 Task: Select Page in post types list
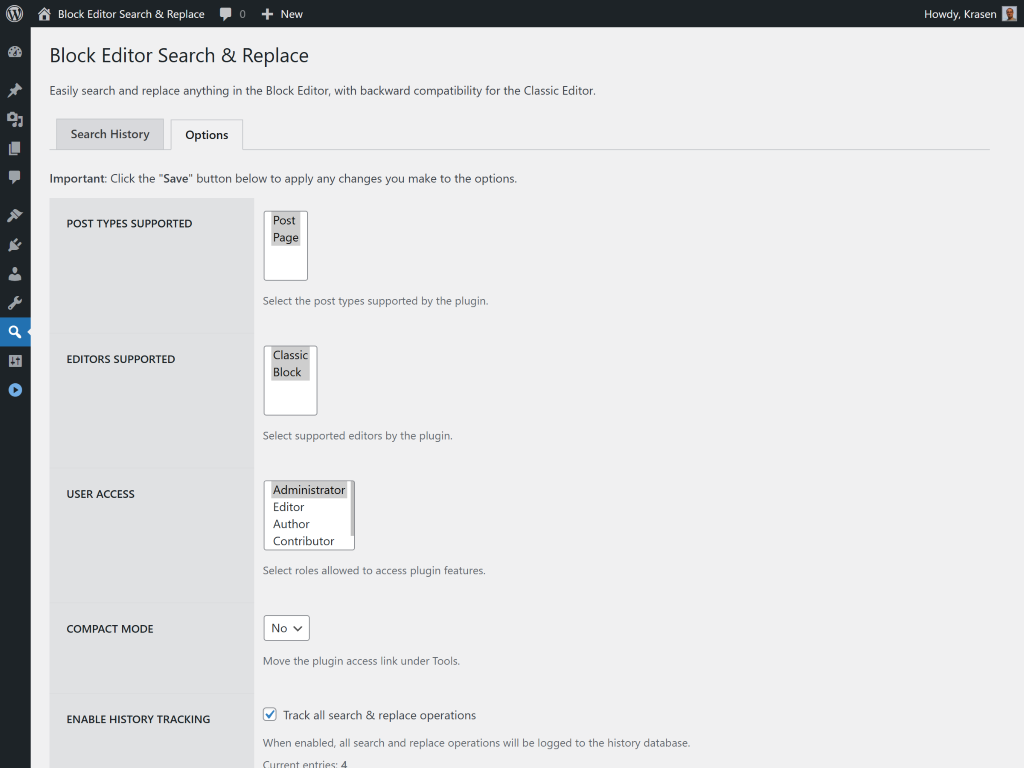pos(286,238)
